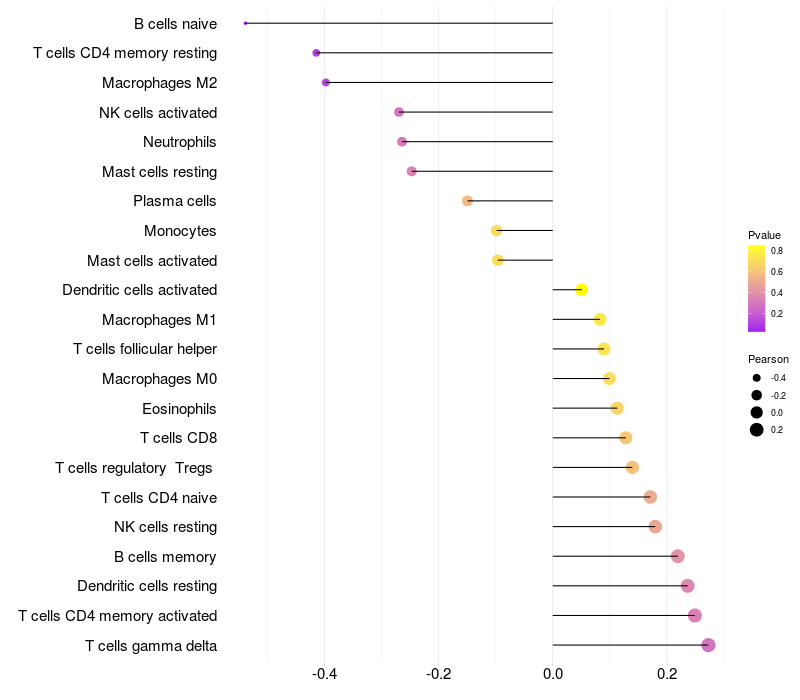Image resolution: width=800 pixels, height=700 pixels.
Task: Select the yellow Dendritic cells activated point
Action: click(x=581, y=290)
